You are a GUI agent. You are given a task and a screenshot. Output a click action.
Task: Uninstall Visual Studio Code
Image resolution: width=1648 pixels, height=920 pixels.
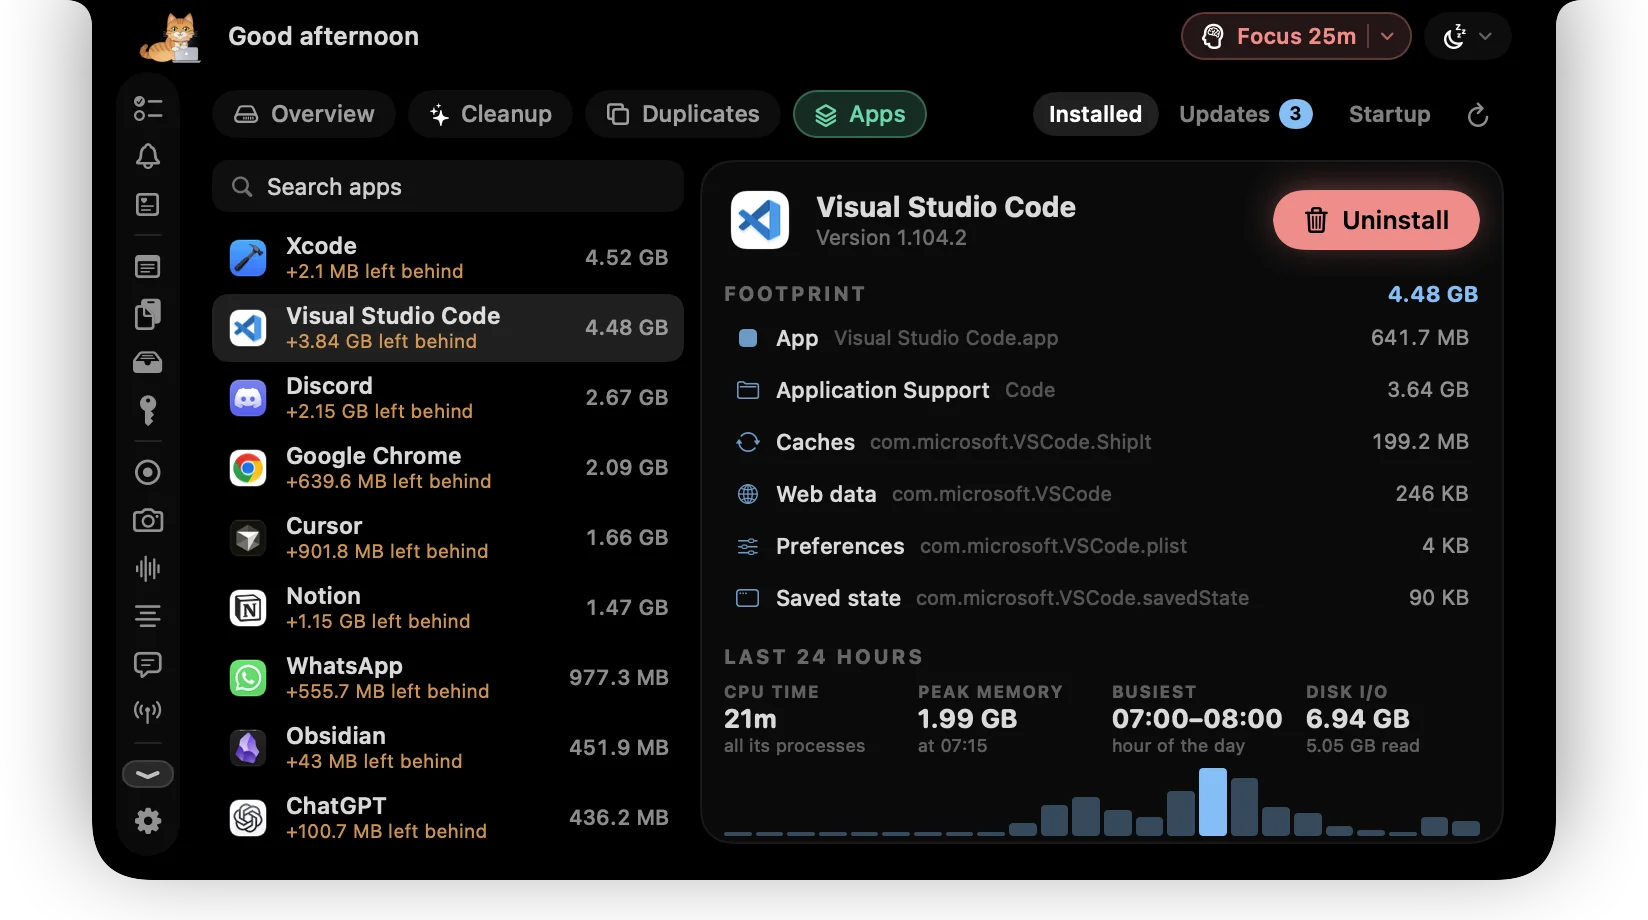[1376, 220]
